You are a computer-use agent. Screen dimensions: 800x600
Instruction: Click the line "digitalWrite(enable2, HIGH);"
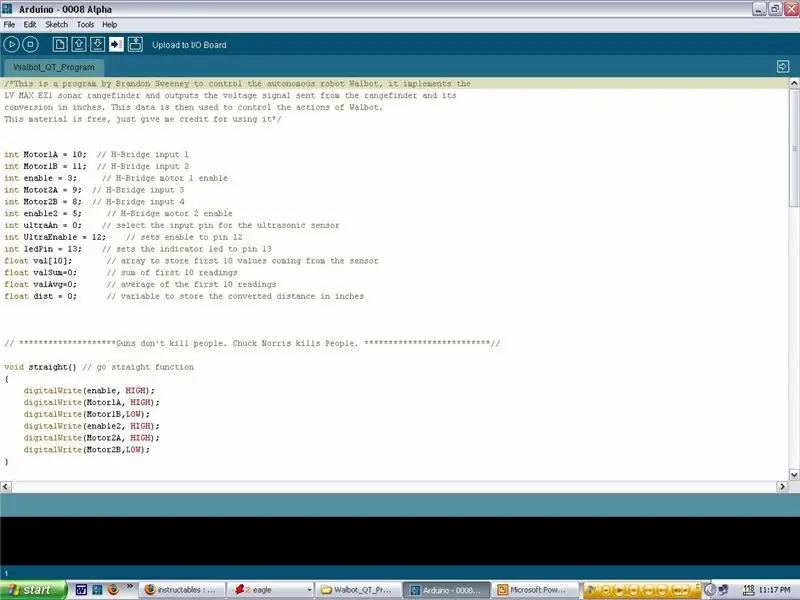(x=91, y=426)
